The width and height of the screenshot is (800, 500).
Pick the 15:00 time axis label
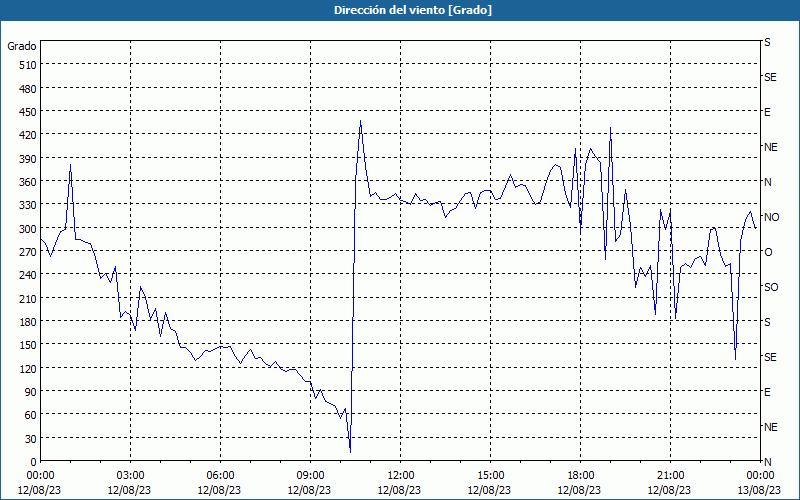[x=490, y=476]
